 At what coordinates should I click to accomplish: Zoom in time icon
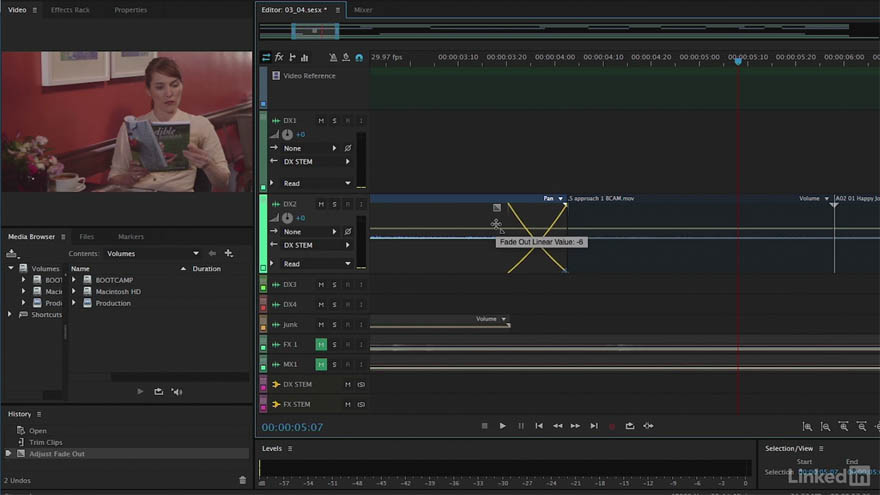(x=844, y=427)
